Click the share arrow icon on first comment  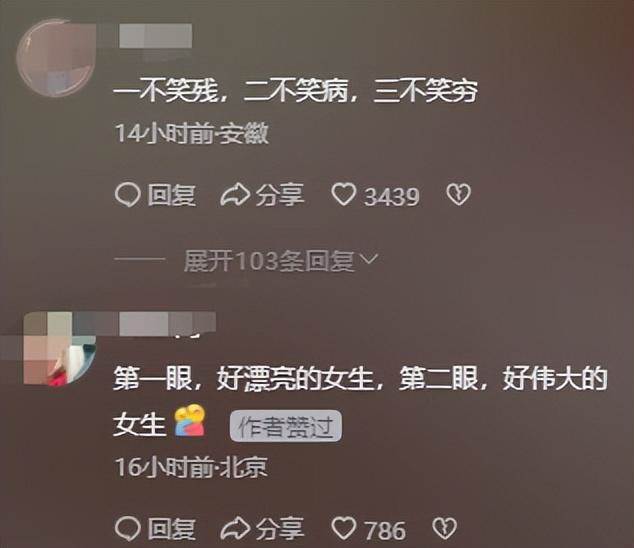tap(235, 195)
